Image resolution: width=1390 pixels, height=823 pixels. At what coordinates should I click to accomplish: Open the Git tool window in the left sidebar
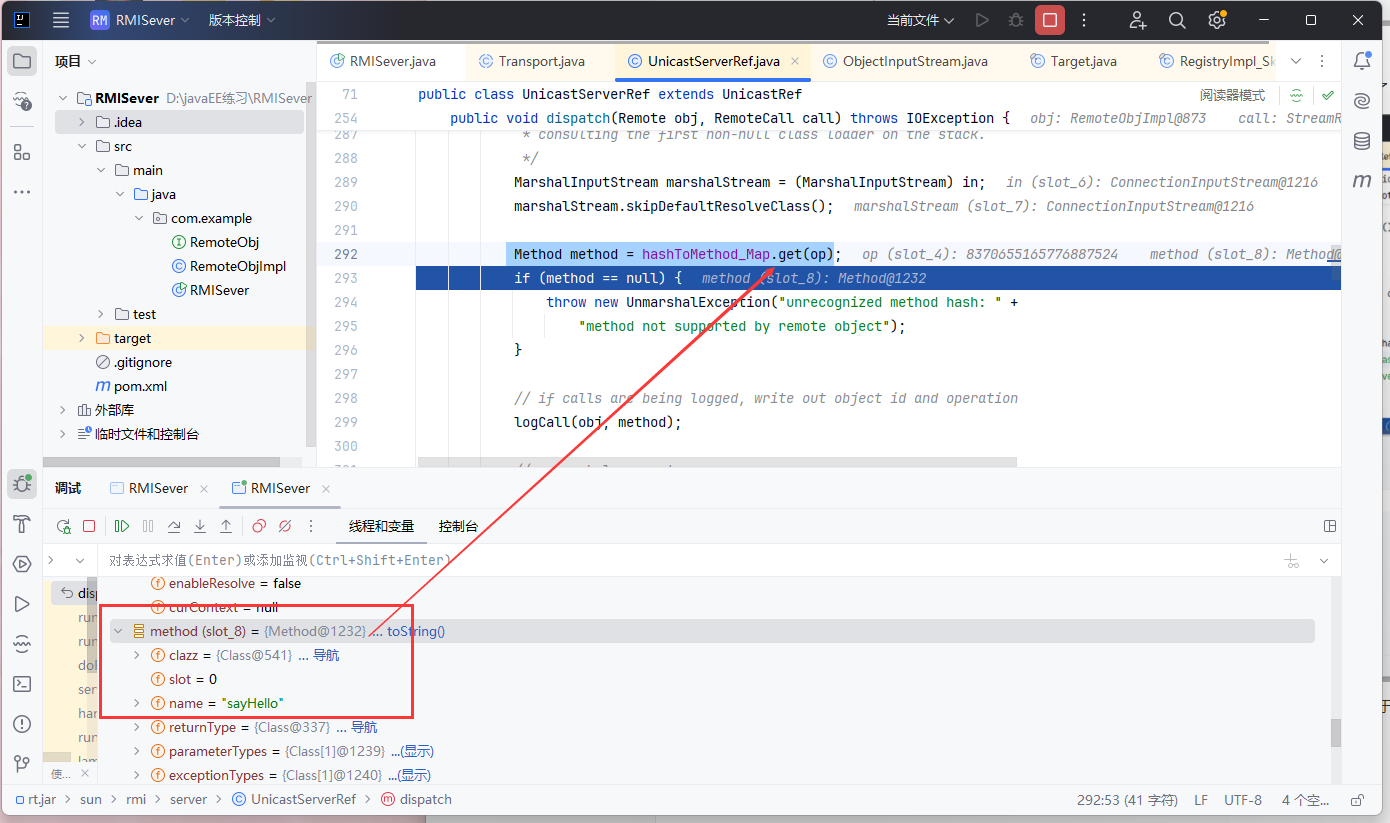[21, 764]
